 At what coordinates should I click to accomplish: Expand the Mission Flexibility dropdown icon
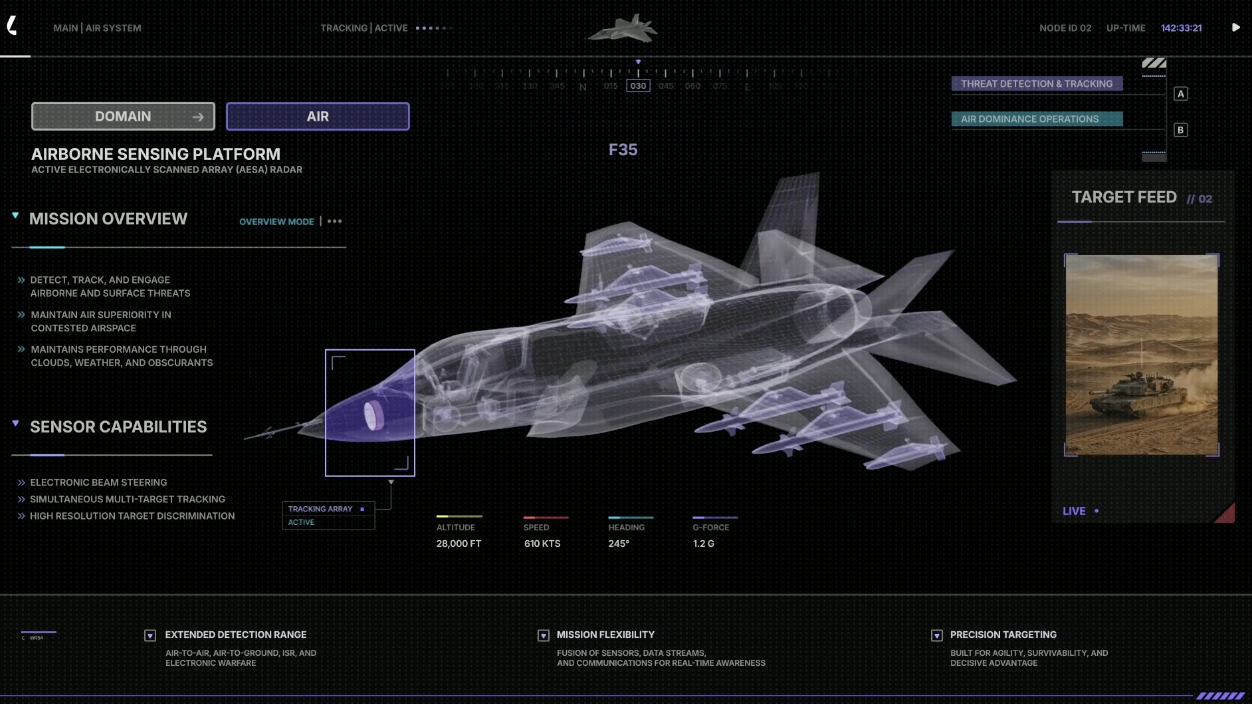tap(543, 635)
